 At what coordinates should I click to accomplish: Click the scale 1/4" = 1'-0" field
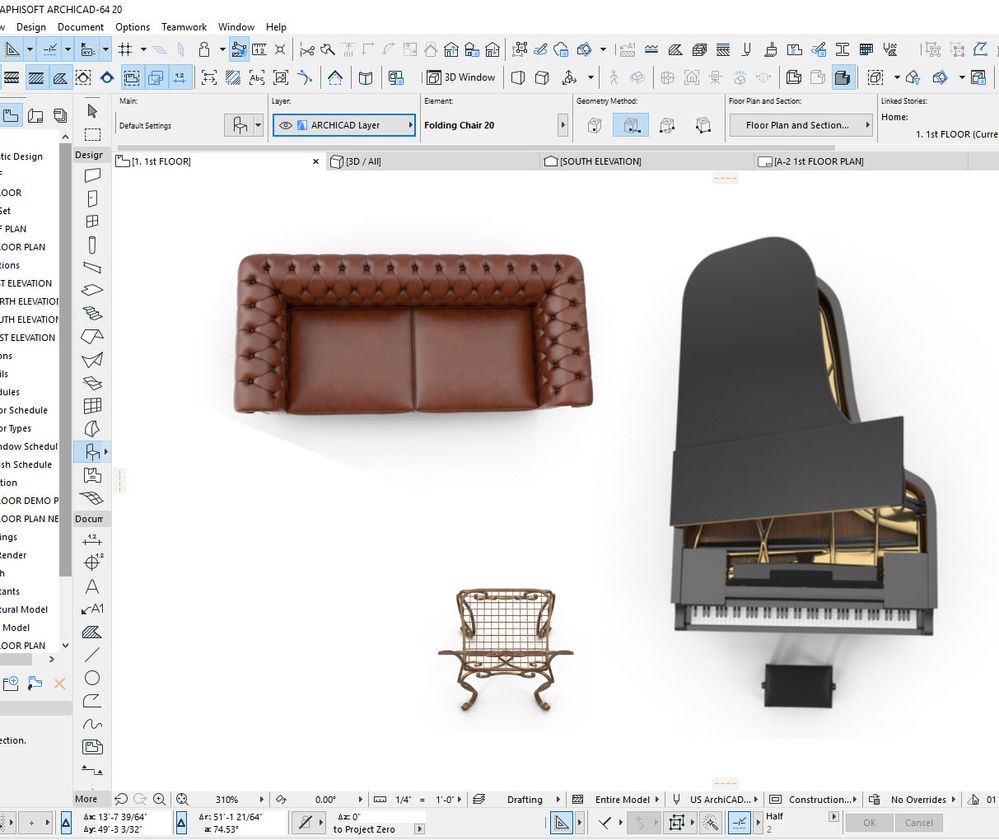(426, 799)
